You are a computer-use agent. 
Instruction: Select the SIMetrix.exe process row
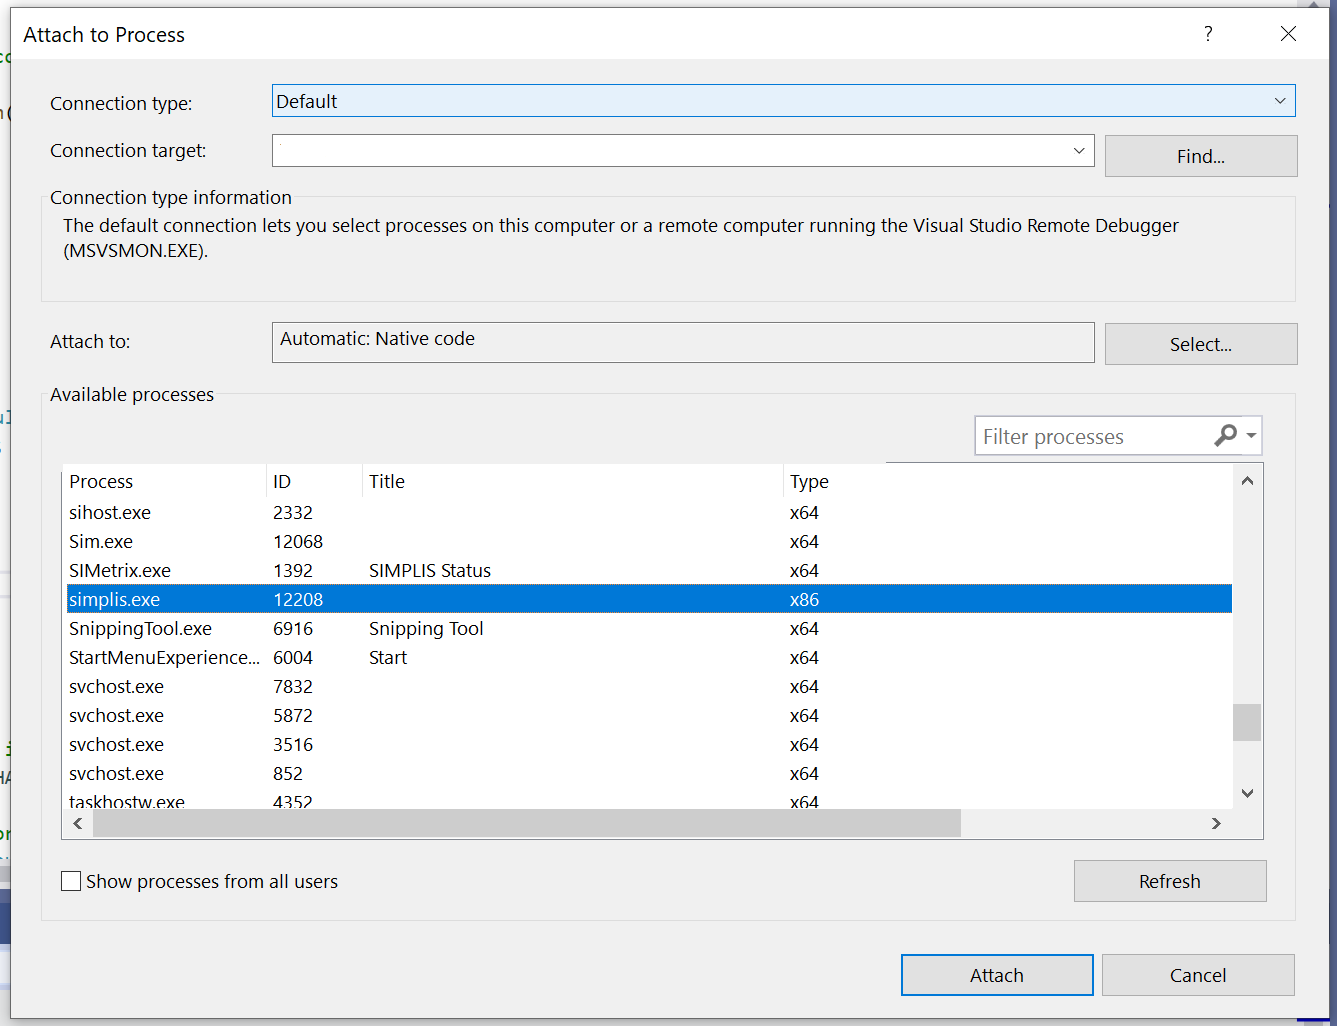(120, 571)
